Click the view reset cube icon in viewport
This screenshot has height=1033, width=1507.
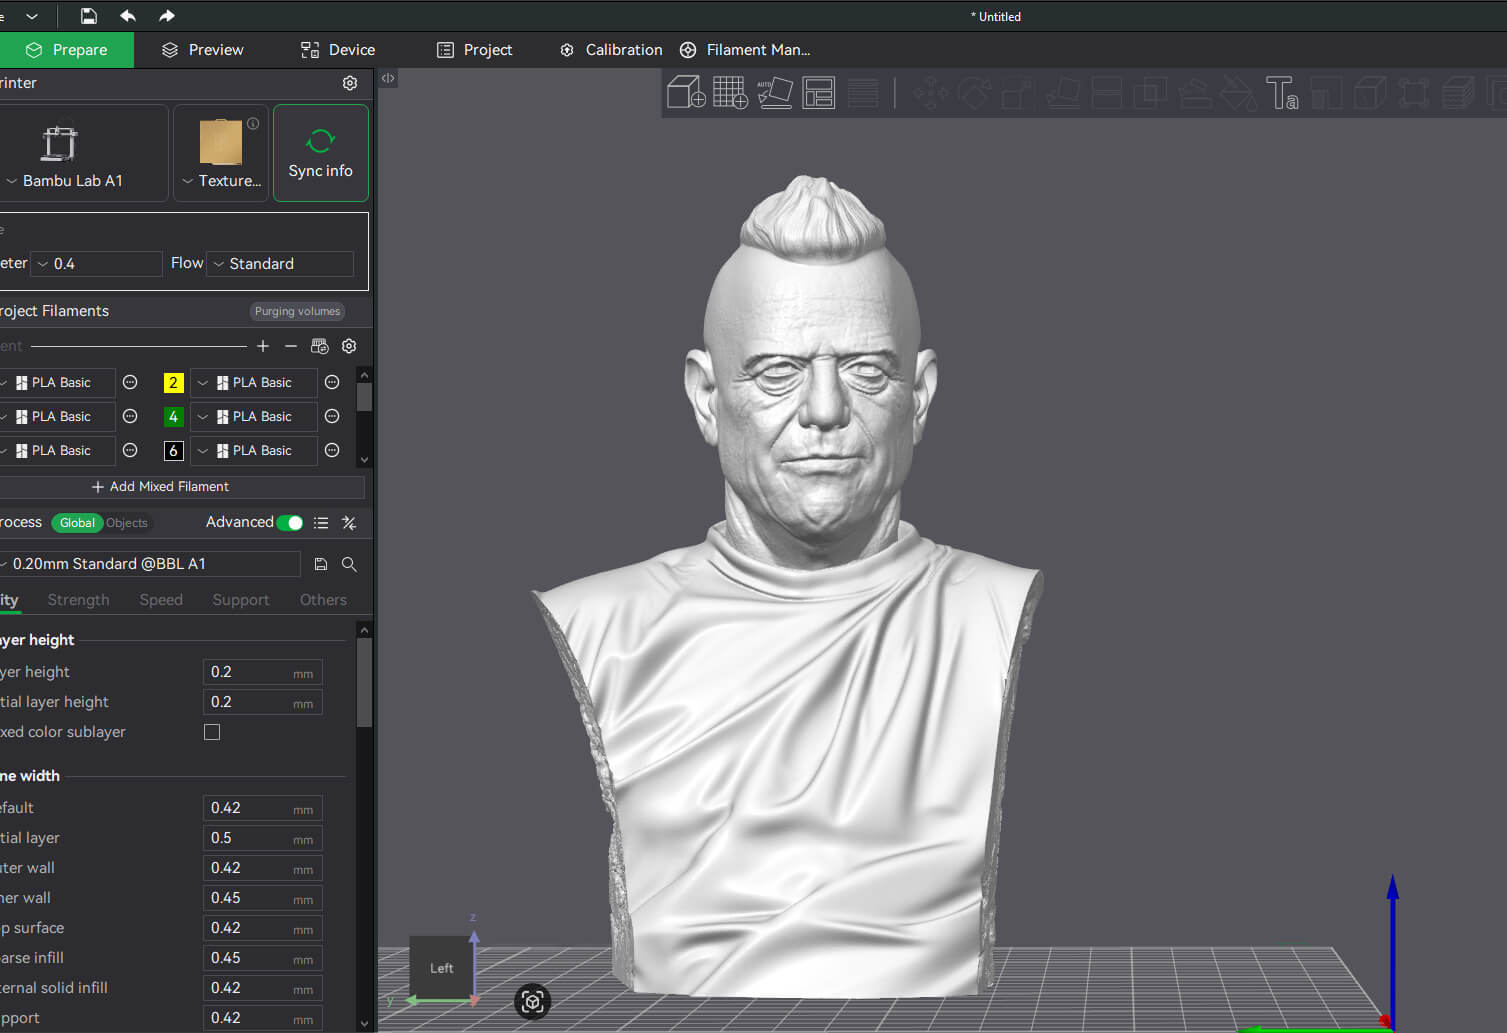(532, 1001)
